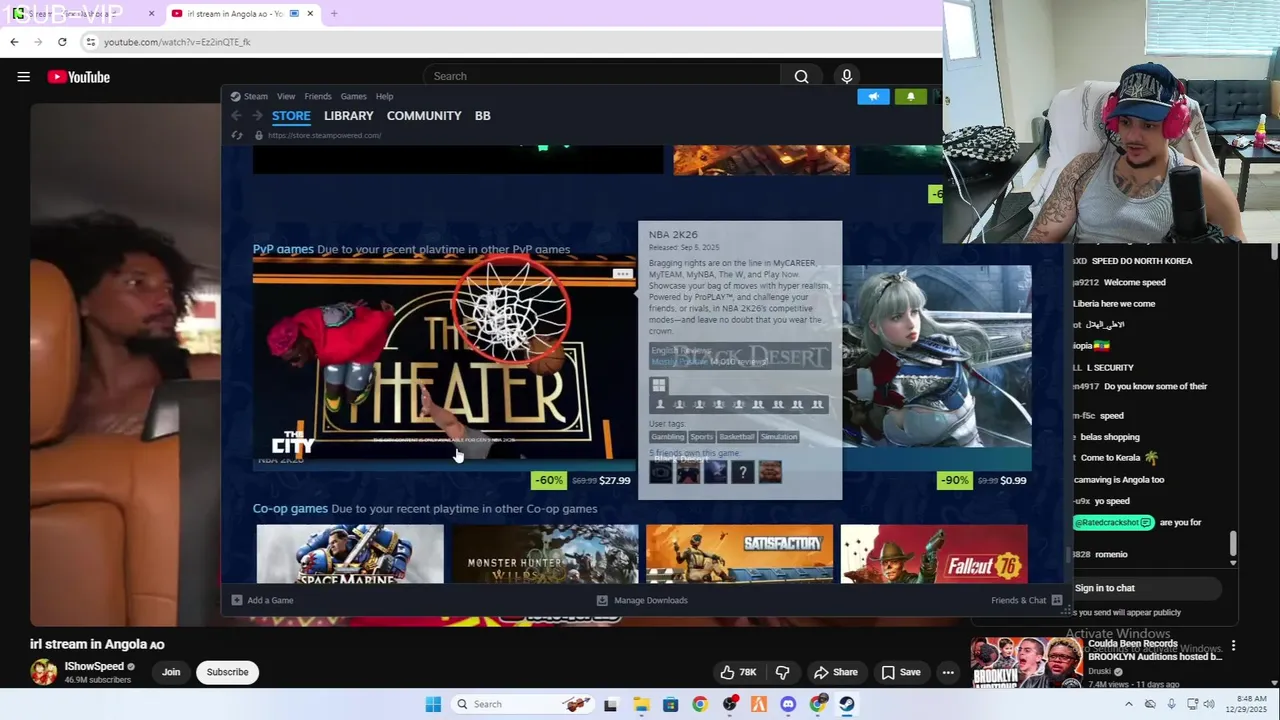Click the Simulation user tag

pyautogui.click(x=779, y=437)
